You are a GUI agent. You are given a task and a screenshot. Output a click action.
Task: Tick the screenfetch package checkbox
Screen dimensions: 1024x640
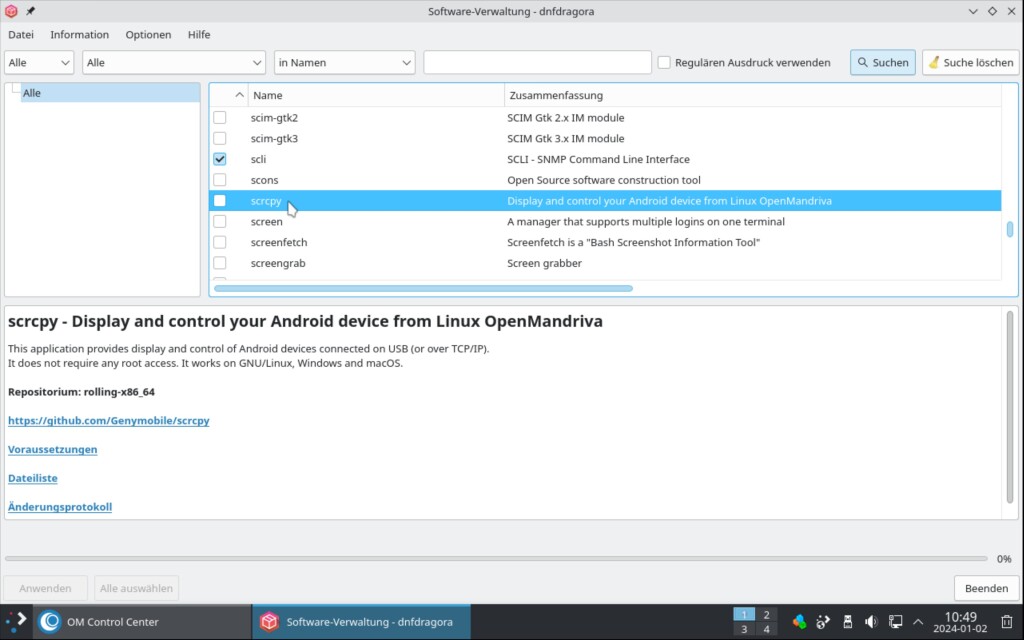[219, 242]
